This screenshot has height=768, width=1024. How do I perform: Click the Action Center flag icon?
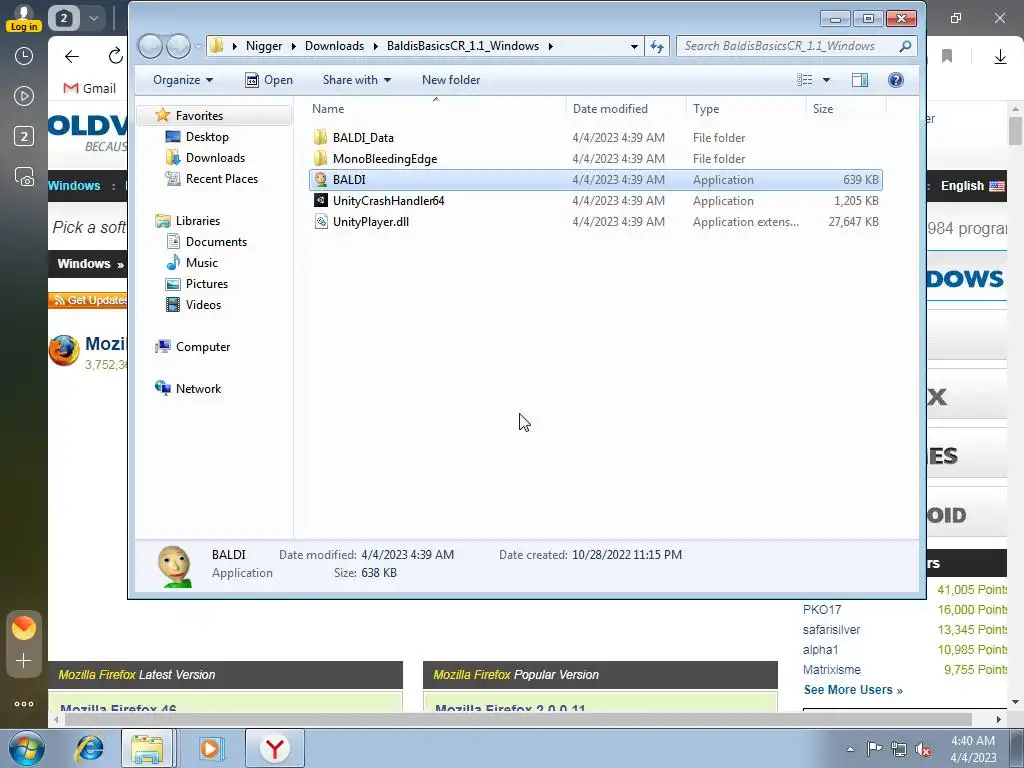coord(874,749)
